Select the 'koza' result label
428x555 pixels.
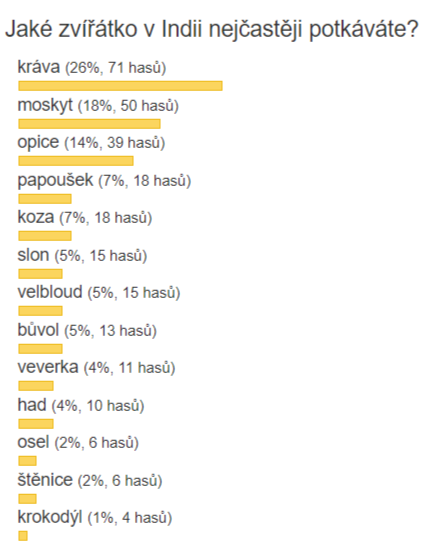[x=85, y=217]
